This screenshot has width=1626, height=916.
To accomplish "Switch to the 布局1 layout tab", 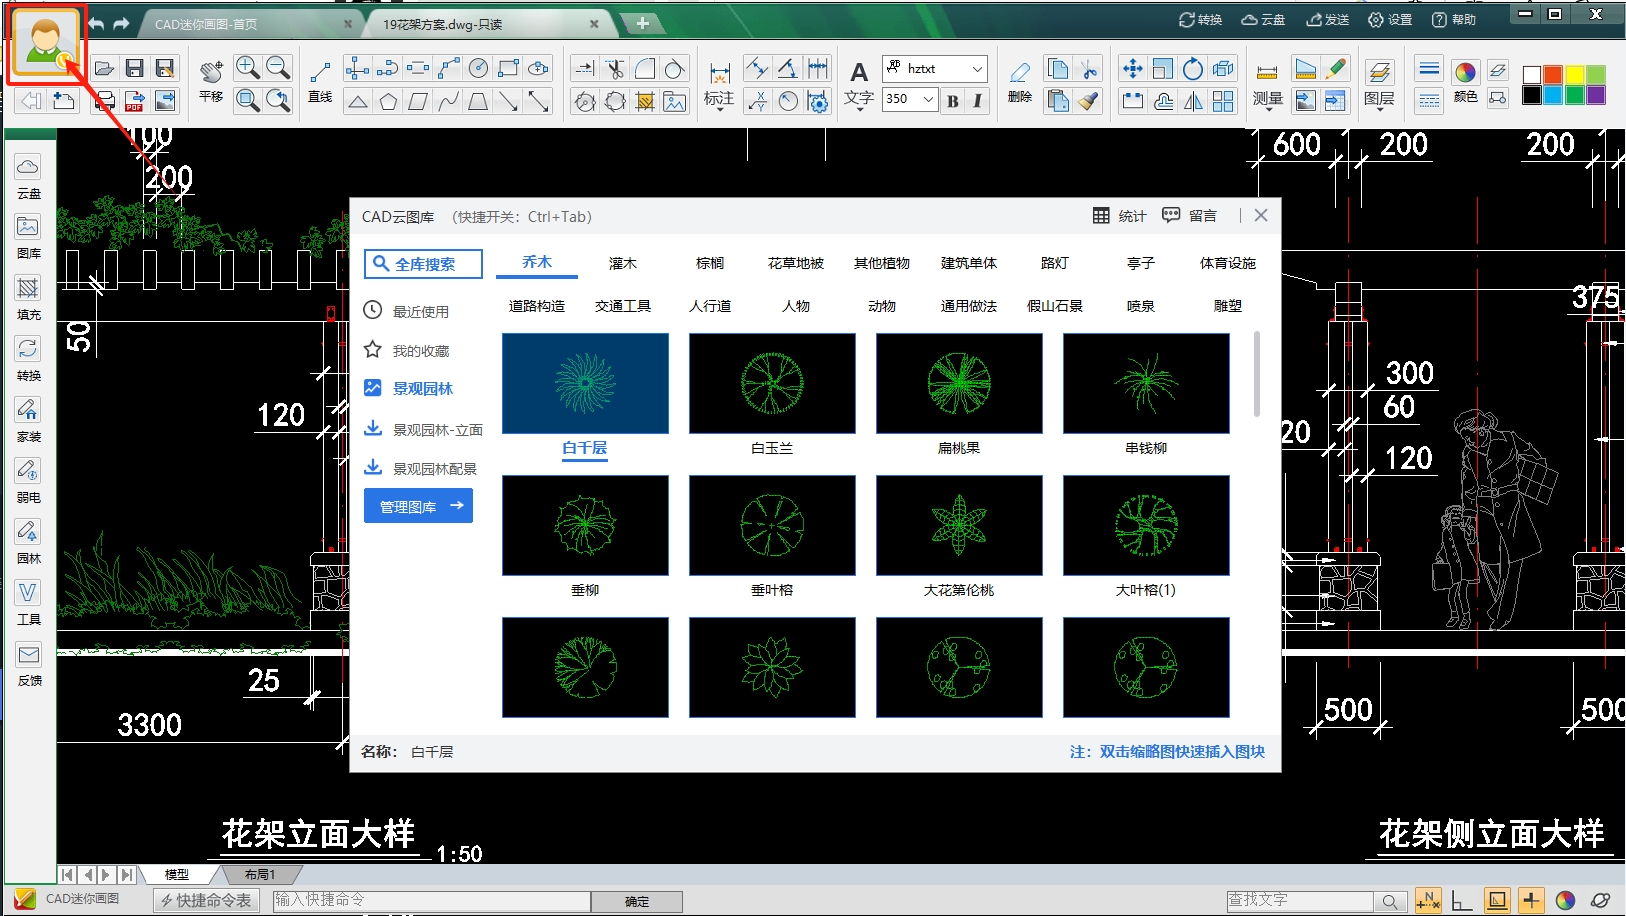I will click(260, 874).
